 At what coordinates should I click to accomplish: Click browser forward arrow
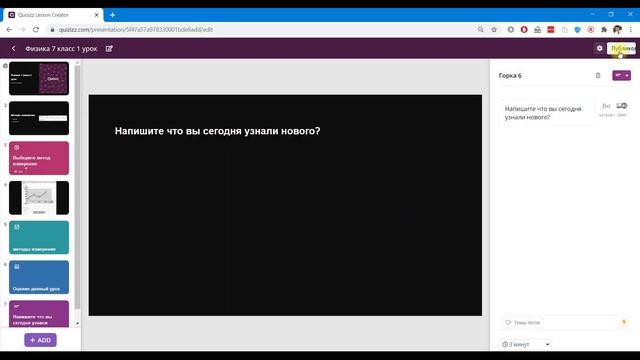[22, 29]
